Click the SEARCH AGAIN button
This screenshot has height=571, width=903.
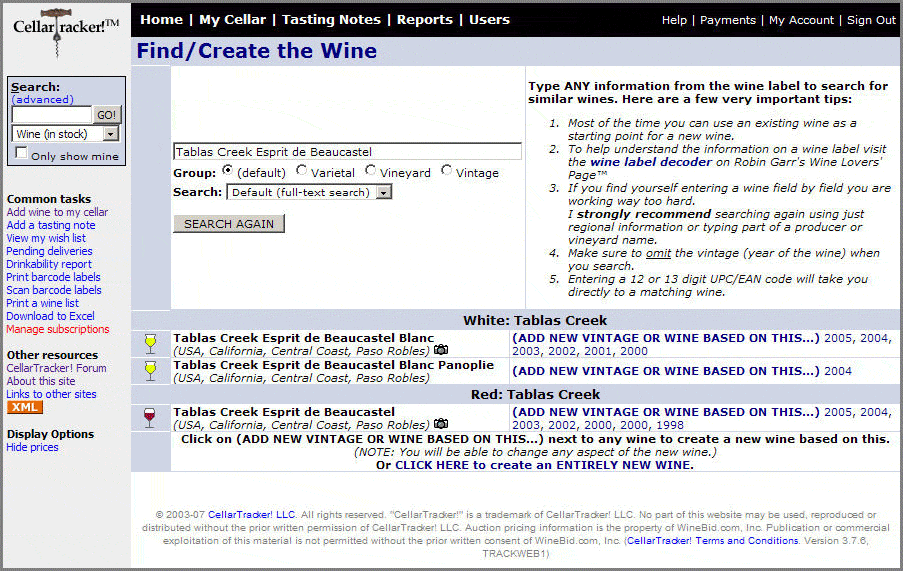click(x=229, y=223)
